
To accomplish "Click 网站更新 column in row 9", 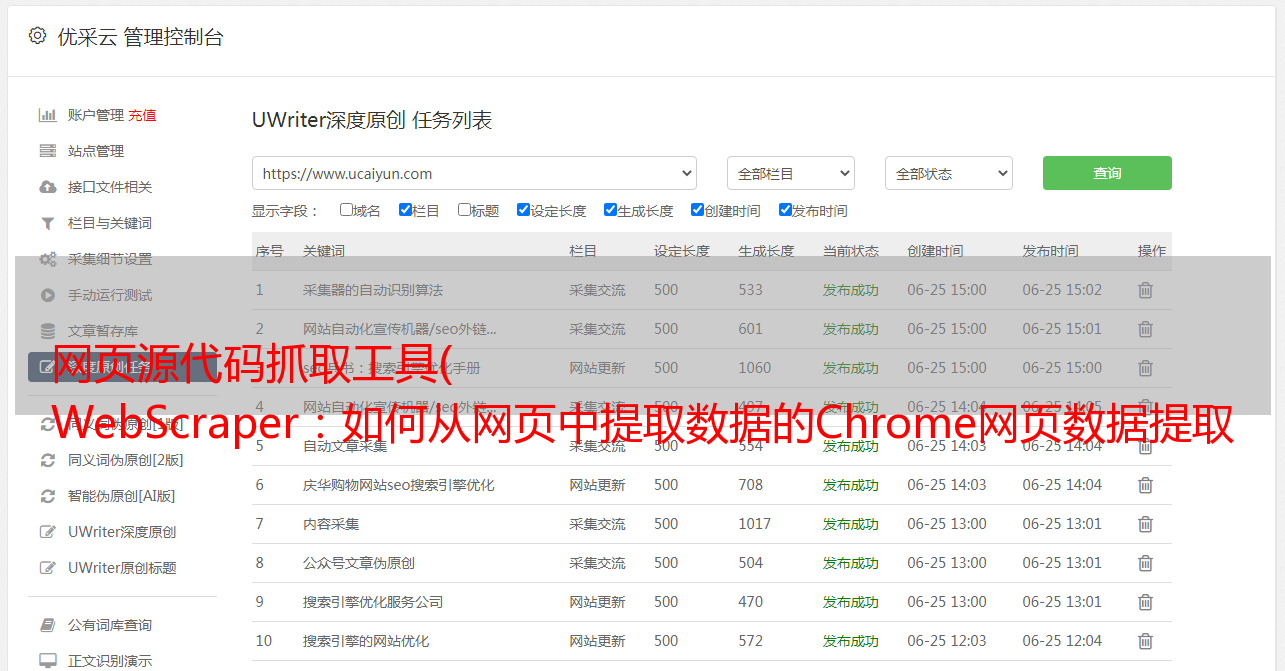I will (x=598, y=602).
